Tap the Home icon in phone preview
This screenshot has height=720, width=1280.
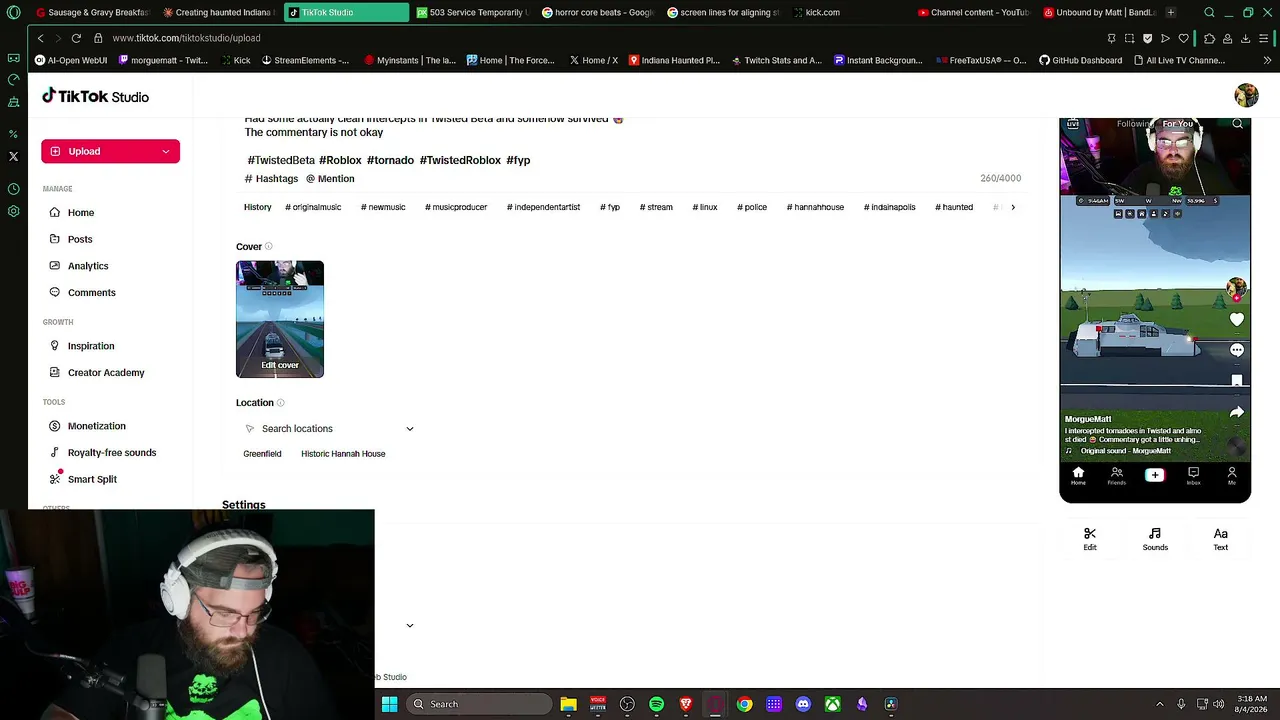coord(1078,476)
